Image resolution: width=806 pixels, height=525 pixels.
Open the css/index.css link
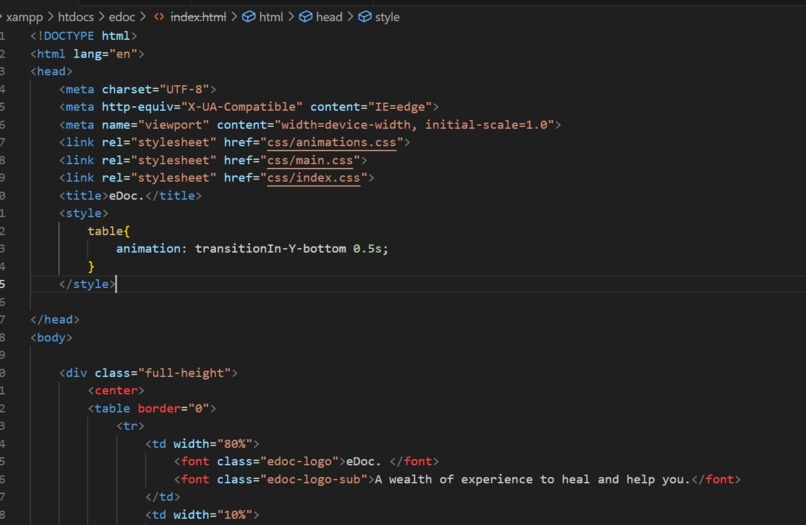click(314, 178)
